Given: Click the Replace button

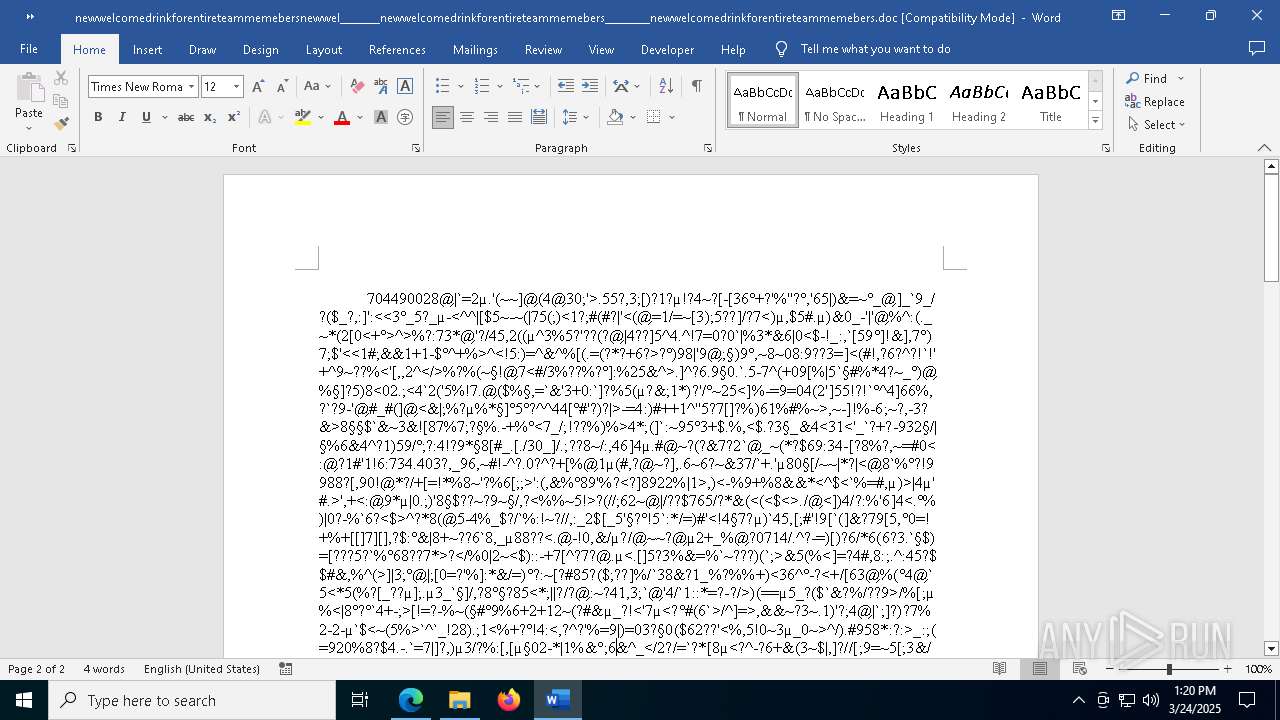Looking at the screenshot, I should tap(1155, 101).
